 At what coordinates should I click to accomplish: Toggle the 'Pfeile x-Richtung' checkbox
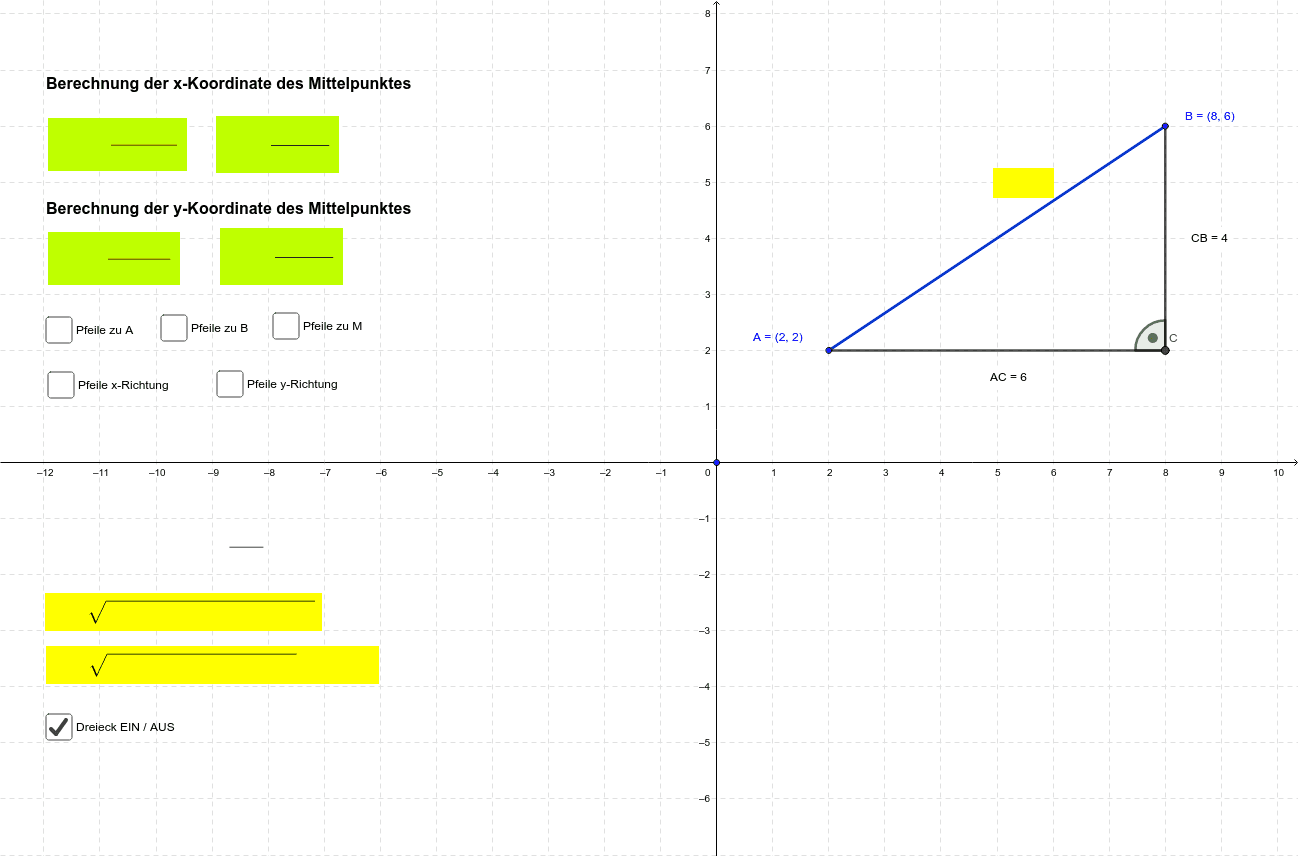click(61, 385)
